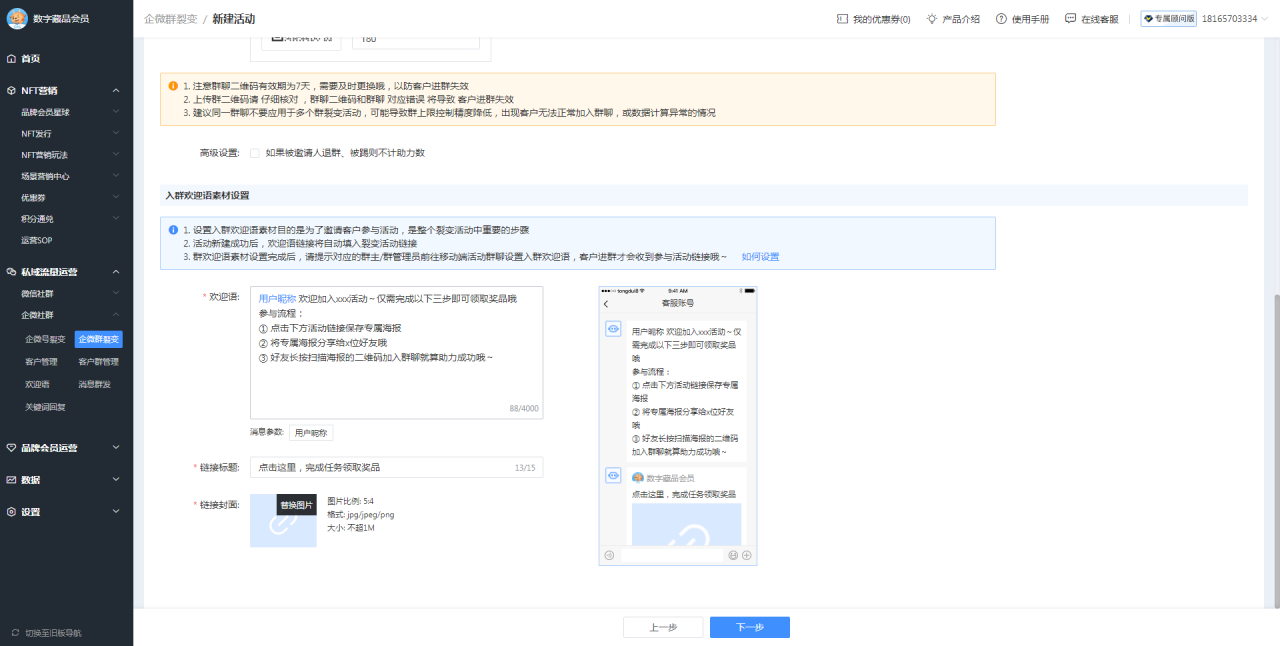Click the 下一步 button
This screenshot has height=646, width=1280.
coord(749,627)
